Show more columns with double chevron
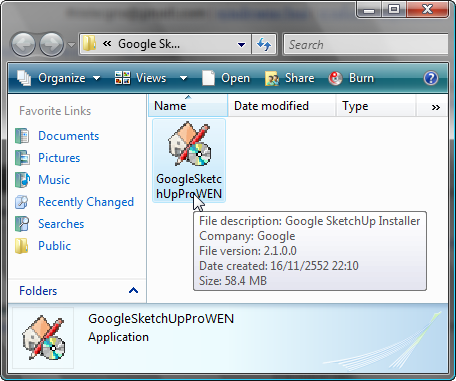Viewport: 456px width, 381px height. point(435,107)
